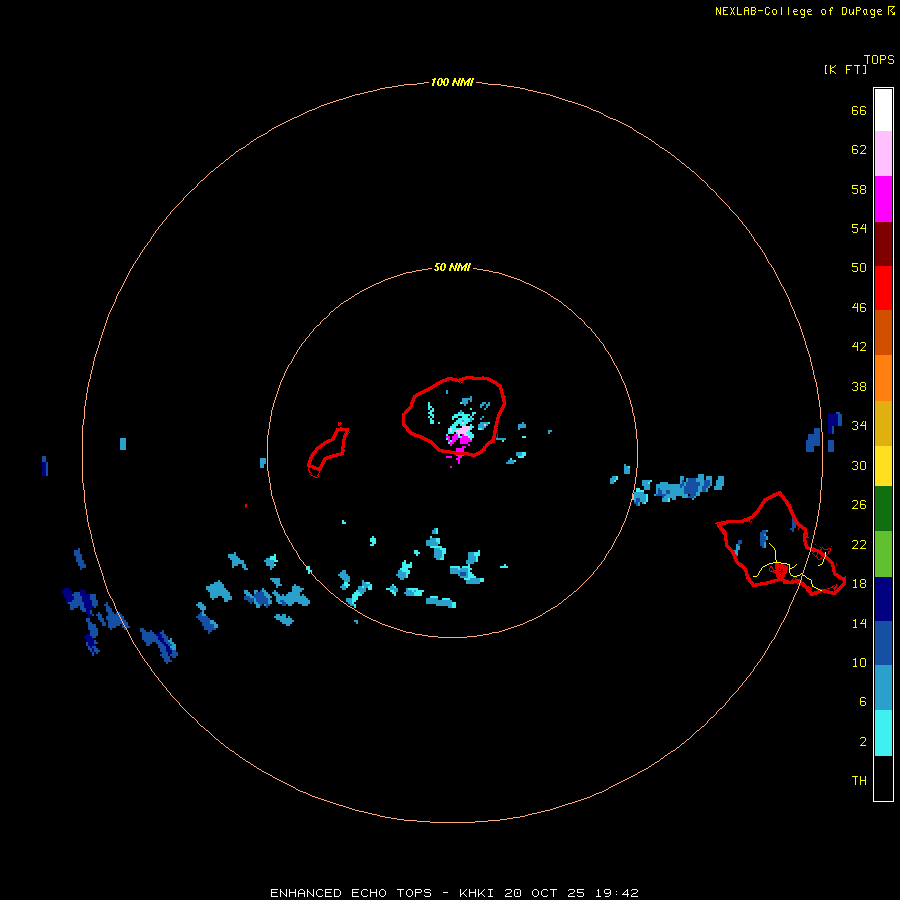Select the yellow 34 kft legend swatch
The image size is (900, 900).
(x=883, y=465)
